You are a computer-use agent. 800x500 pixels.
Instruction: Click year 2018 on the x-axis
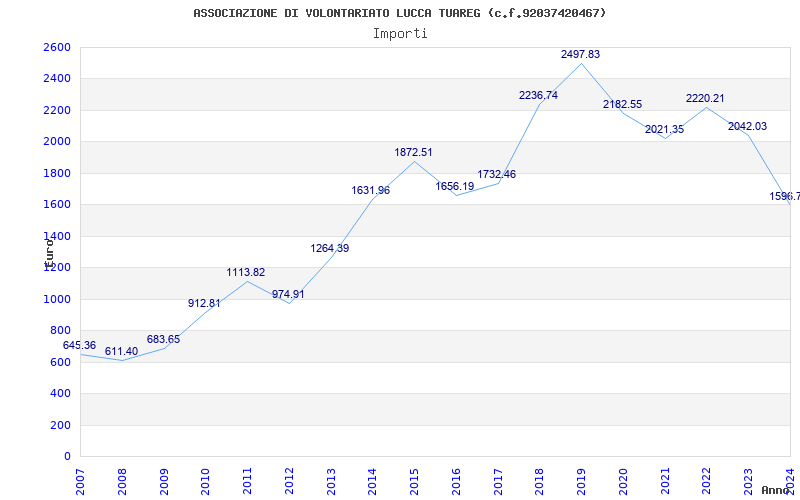pos(540,482)
